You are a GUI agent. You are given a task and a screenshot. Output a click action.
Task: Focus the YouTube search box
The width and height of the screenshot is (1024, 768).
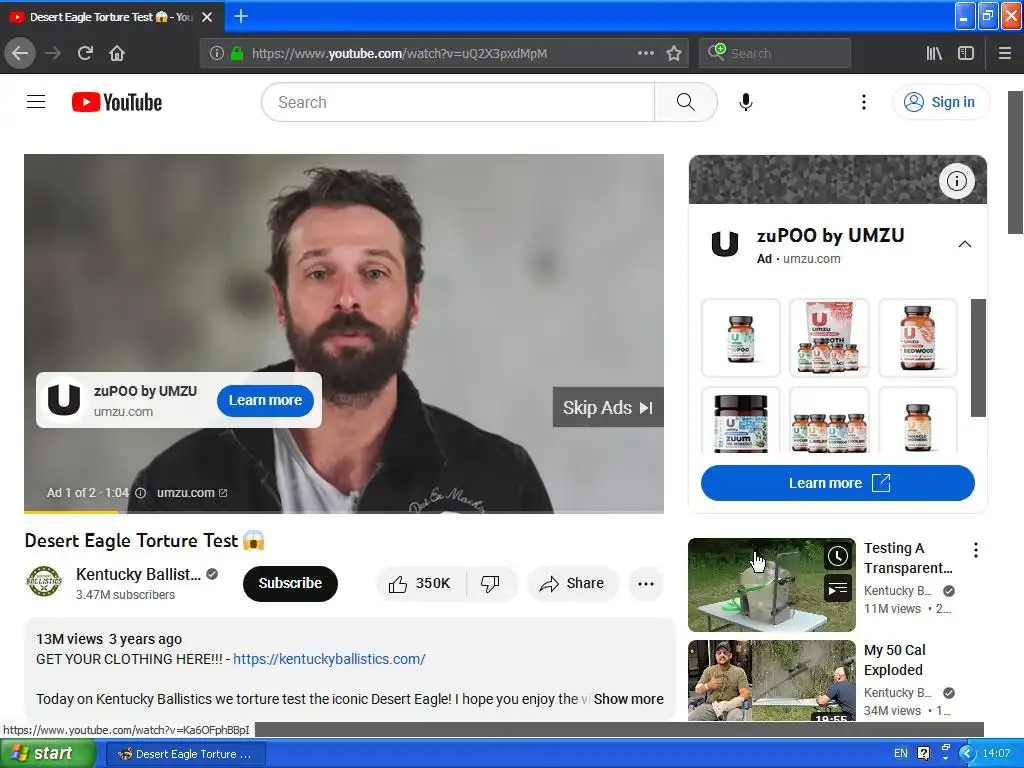click(458, 102)
